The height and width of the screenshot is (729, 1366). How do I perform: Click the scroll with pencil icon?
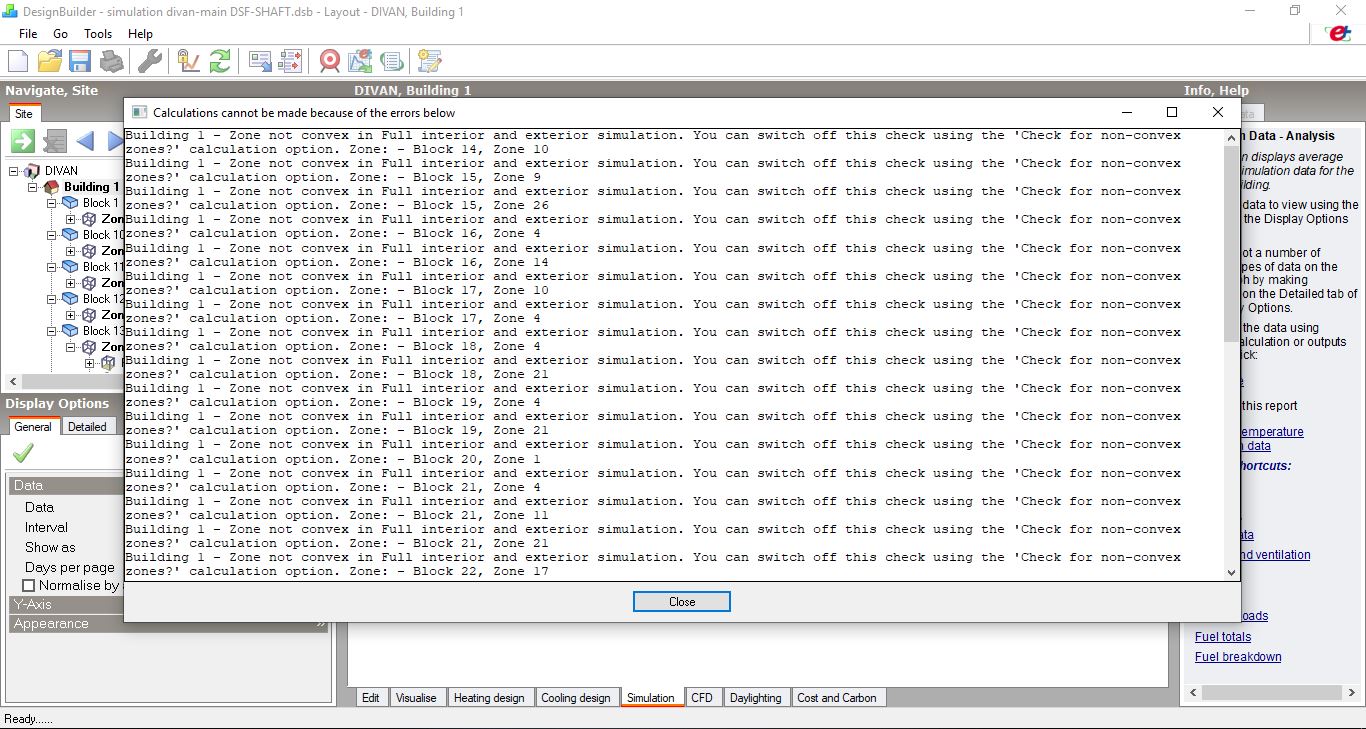click(x=430, y=61)
